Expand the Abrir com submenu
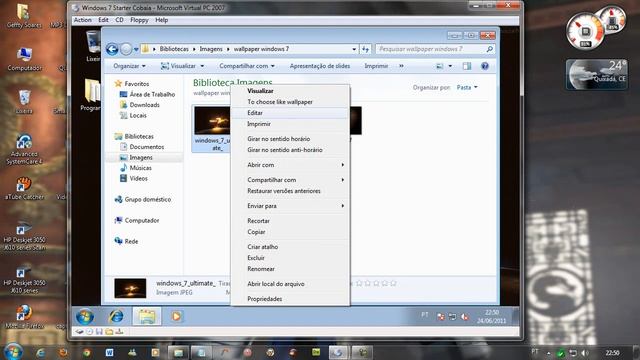Screen dimensions: 640x360 pyautogui.click(x=290, y=165)
